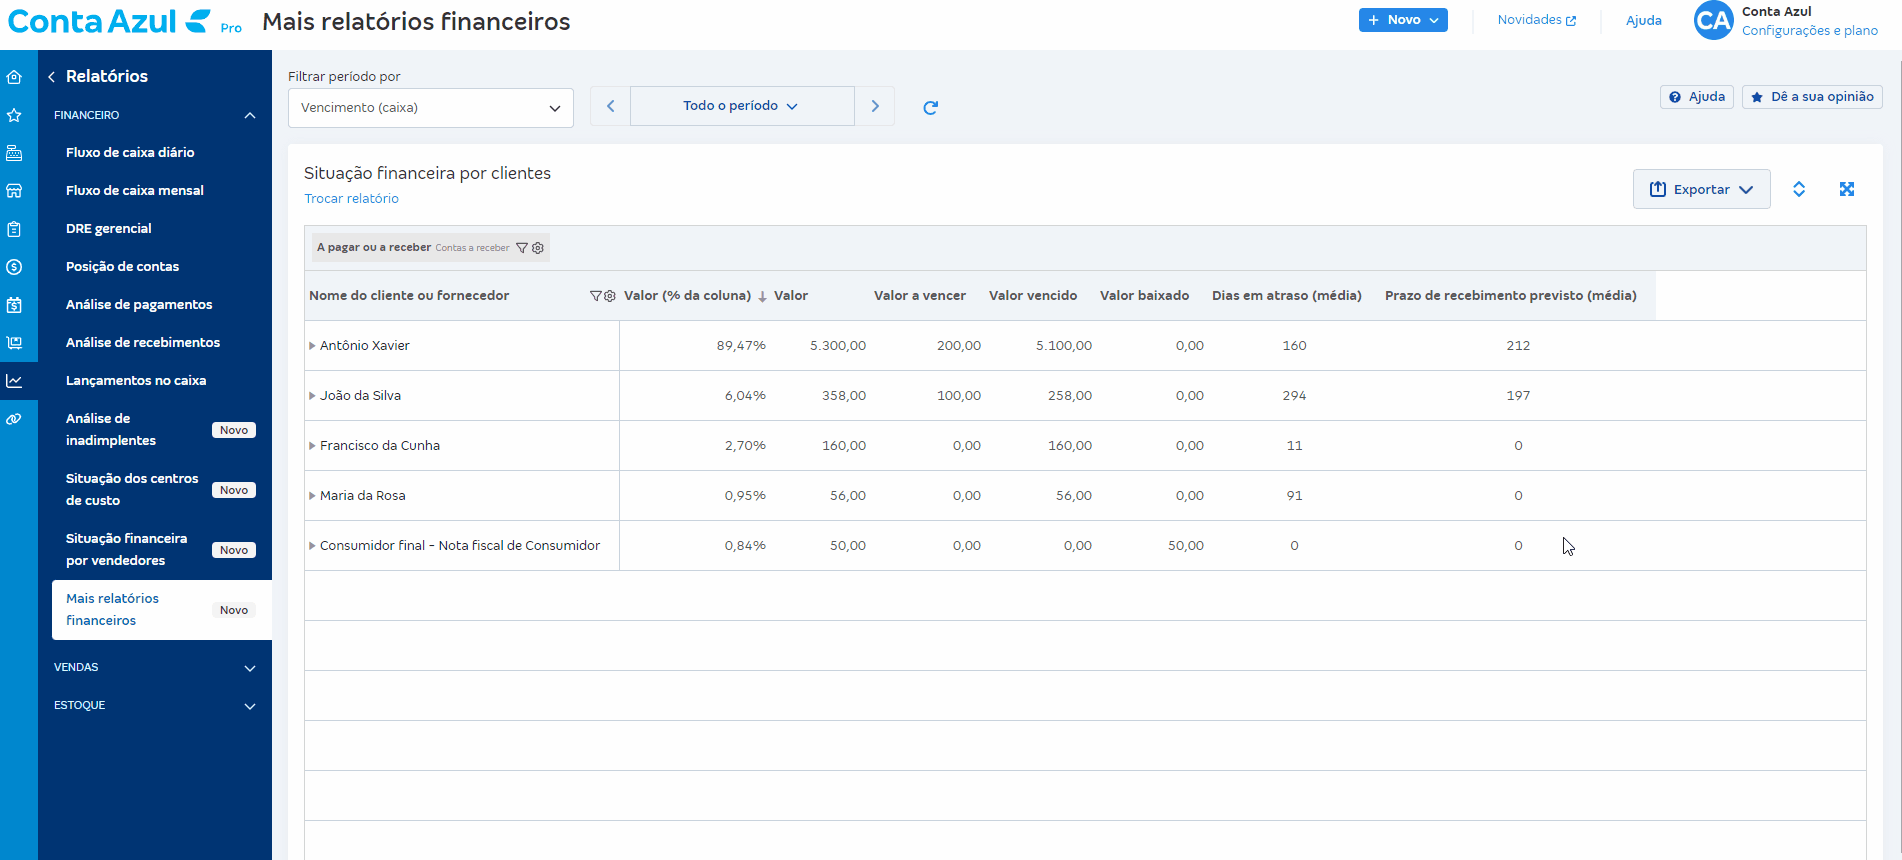Click the 5.300,00 value cell
Screen dimensions: 1902x860
[838, 346]
